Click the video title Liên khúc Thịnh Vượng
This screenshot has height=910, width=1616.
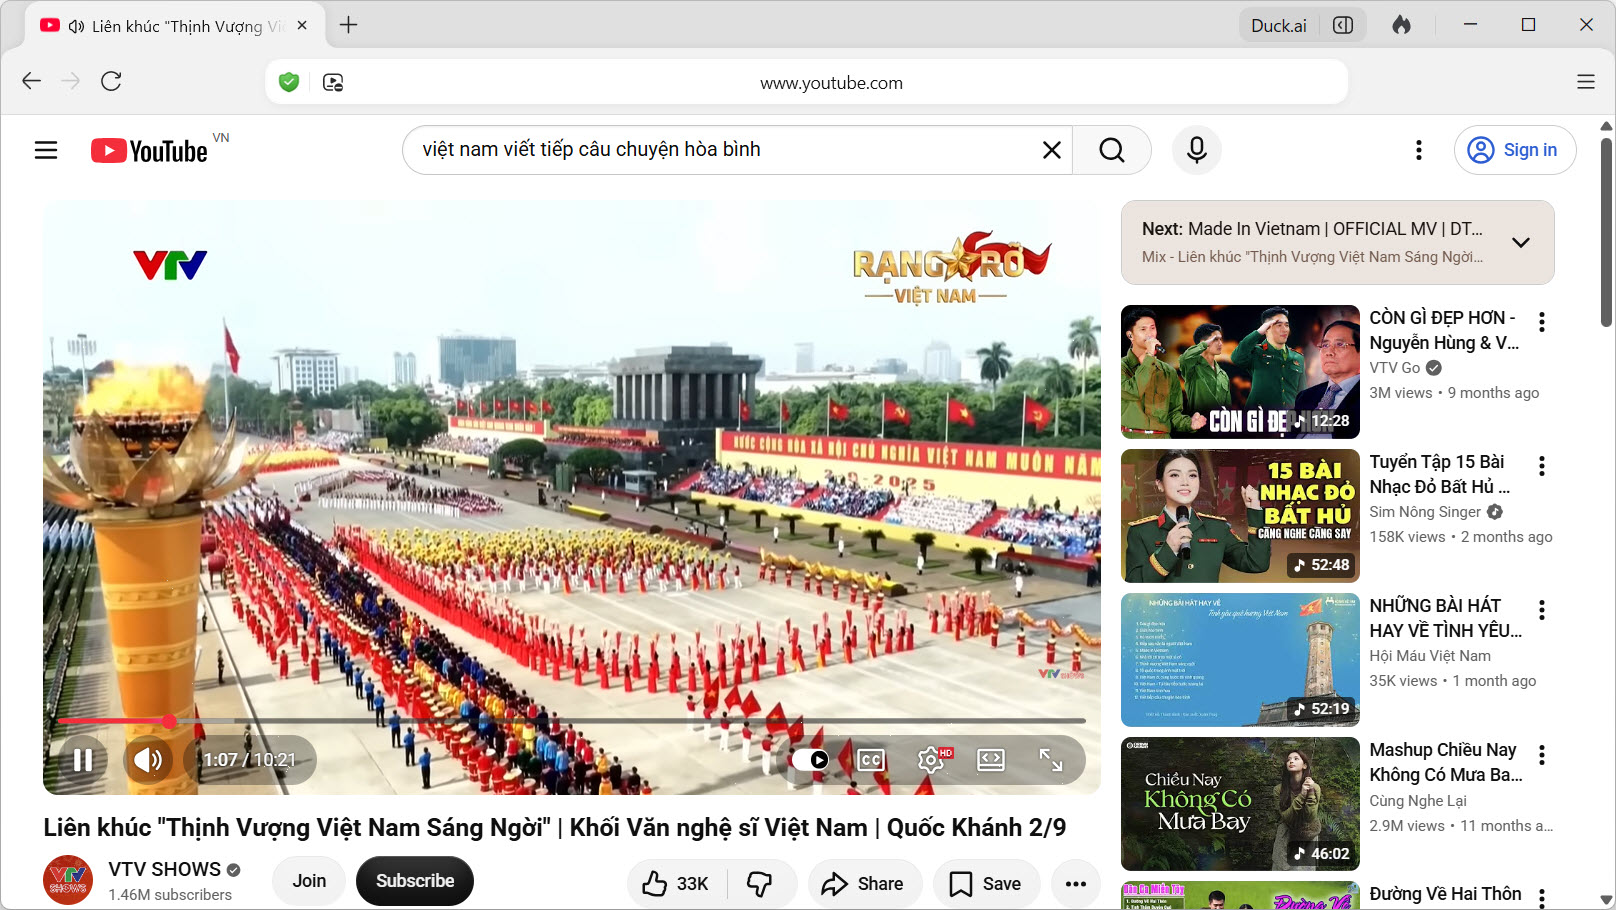click(554, 827)
